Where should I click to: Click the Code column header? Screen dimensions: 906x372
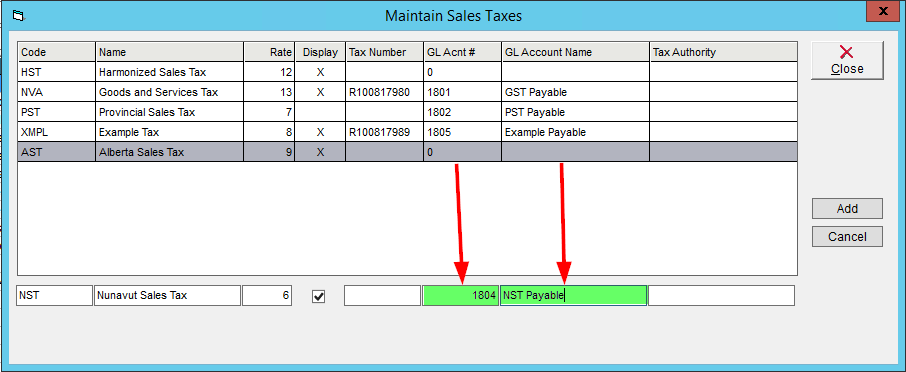point(56,52)
